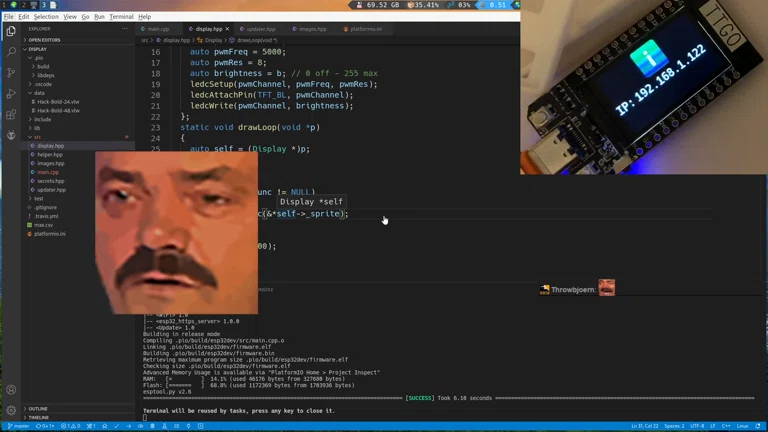Open the Run and Debug view
The width and height of the screenshot is (768, 432).
click(x=11, y=94)
